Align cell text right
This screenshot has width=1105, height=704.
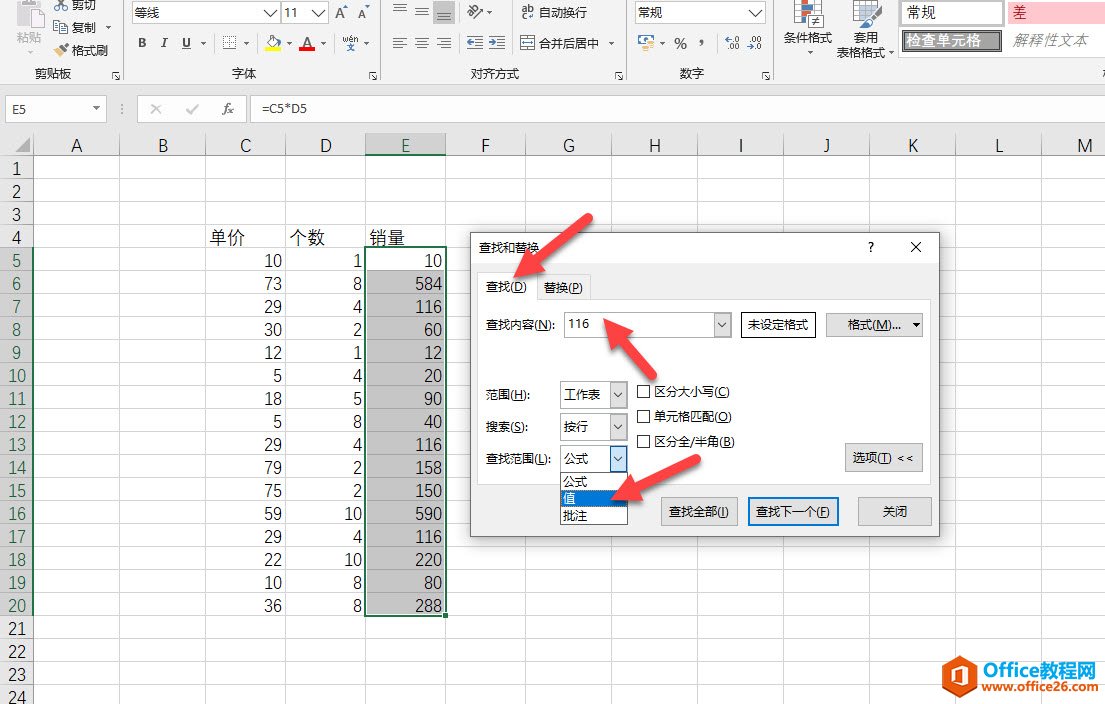[x=444, y=43]
